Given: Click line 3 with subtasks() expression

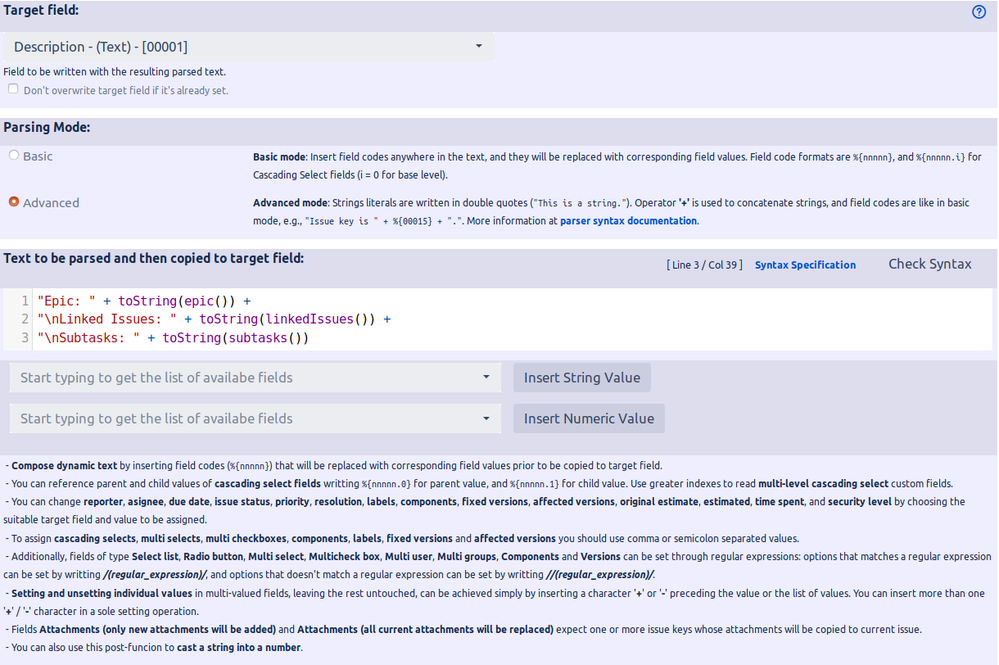Looking at the screenshot, I should (173, 338).
